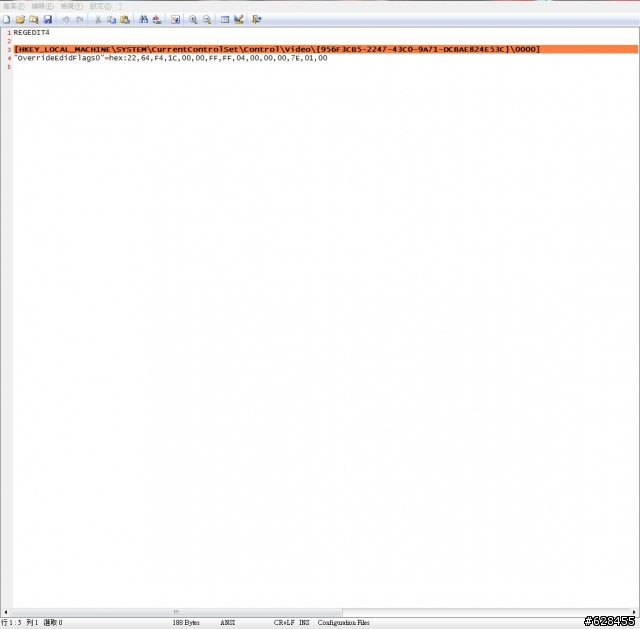Image resolution: width=640 pixels, height=629 pixels.
Task: Open the syntax scheme selection icon
Action: [x=225, y=19]
